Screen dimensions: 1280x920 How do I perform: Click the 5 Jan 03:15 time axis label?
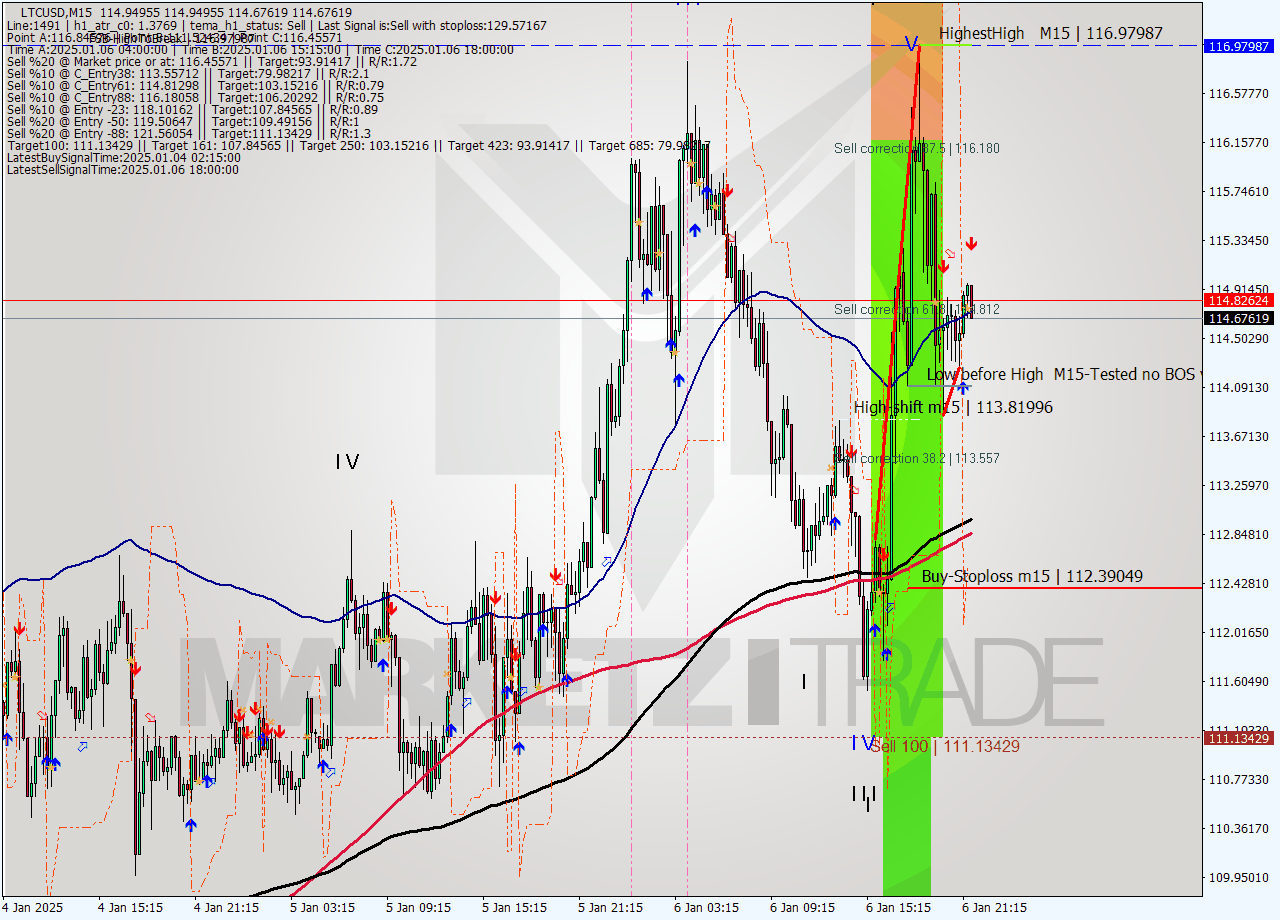(322, 908)
